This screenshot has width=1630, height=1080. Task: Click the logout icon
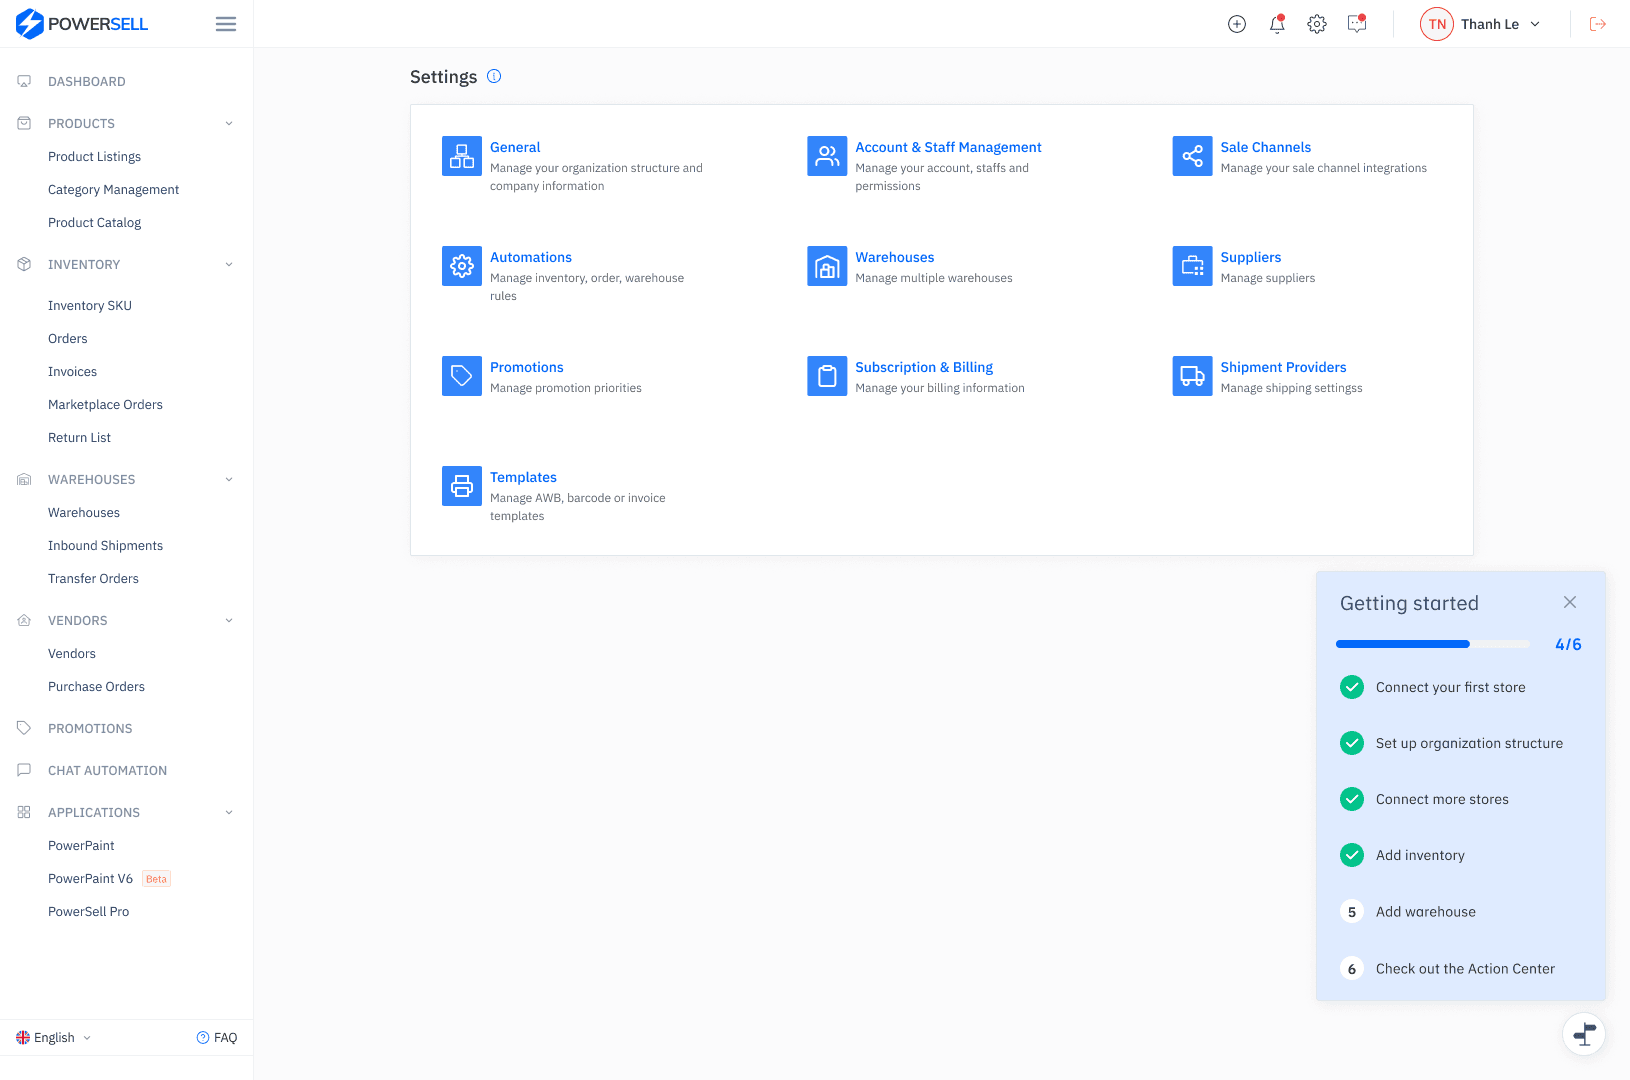pos(1598,24)
